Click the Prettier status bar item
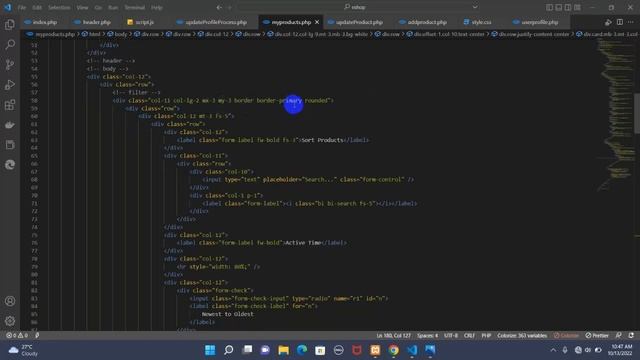 [x=597, y=336]
